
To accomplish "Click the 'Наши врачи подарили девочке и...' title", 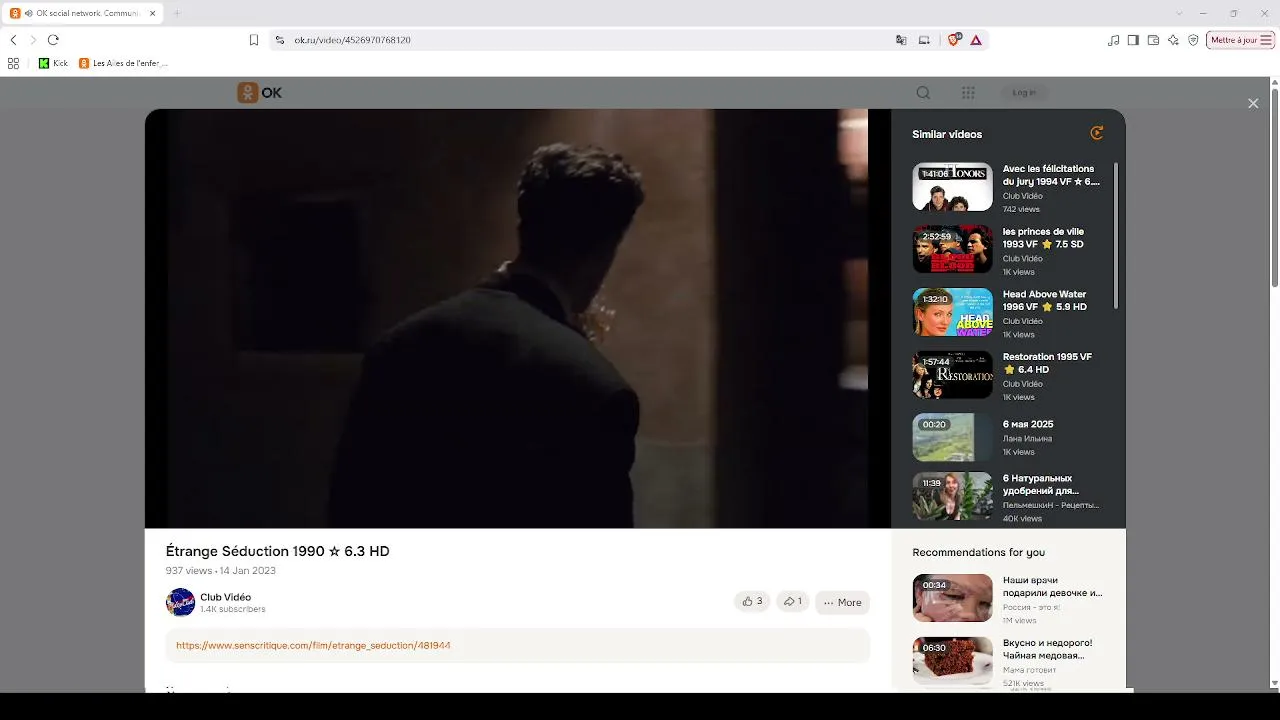I will 1053,586.
